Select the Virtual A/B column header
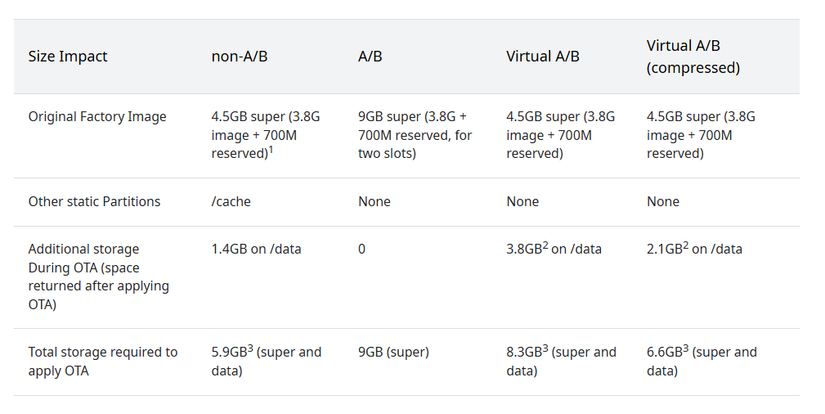825x414 pixels. (x=542, y=56)
